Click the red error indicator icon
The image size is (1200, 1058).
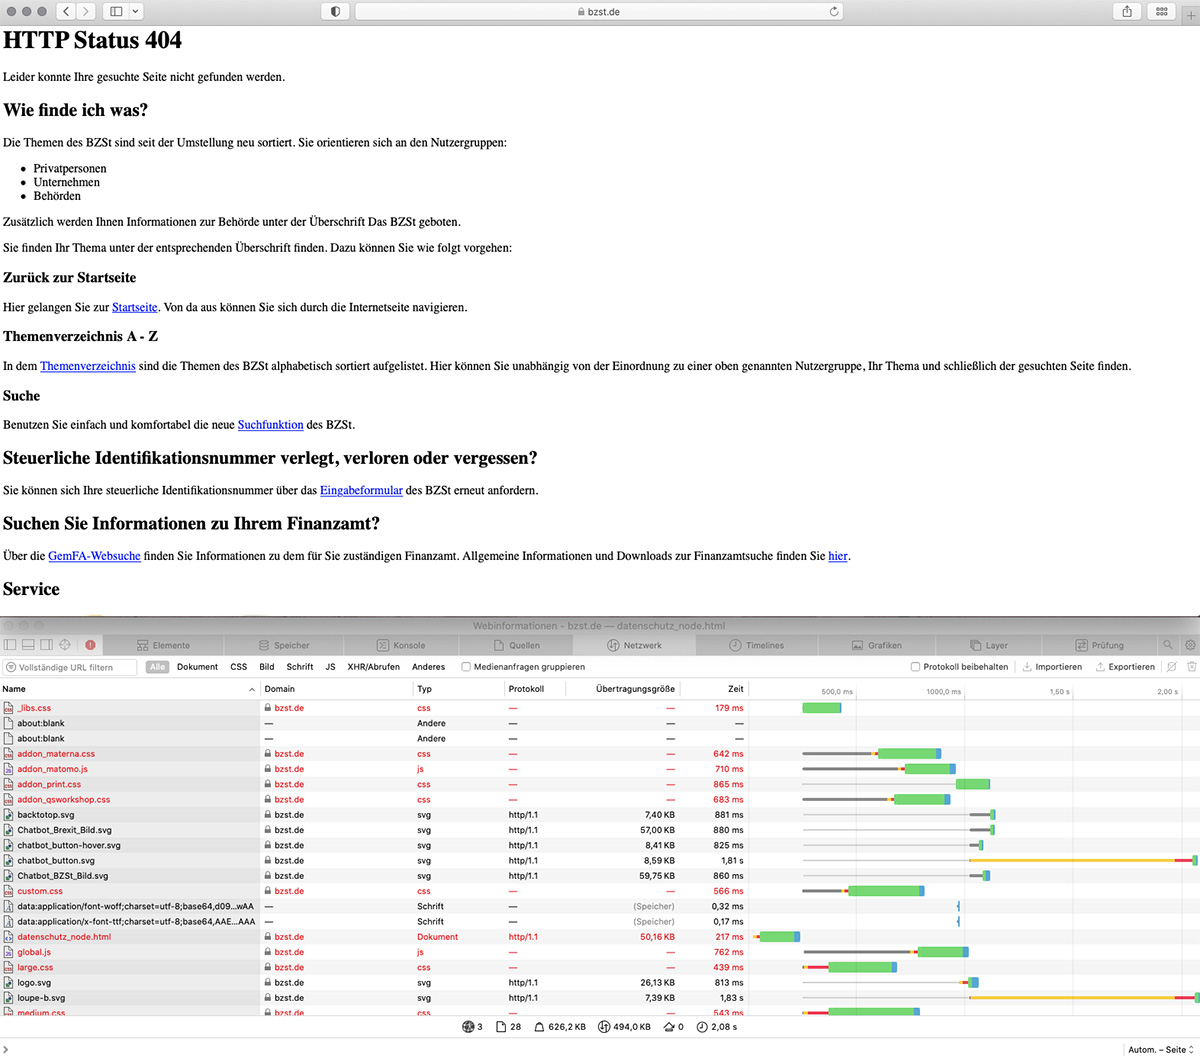pos(90,645)
